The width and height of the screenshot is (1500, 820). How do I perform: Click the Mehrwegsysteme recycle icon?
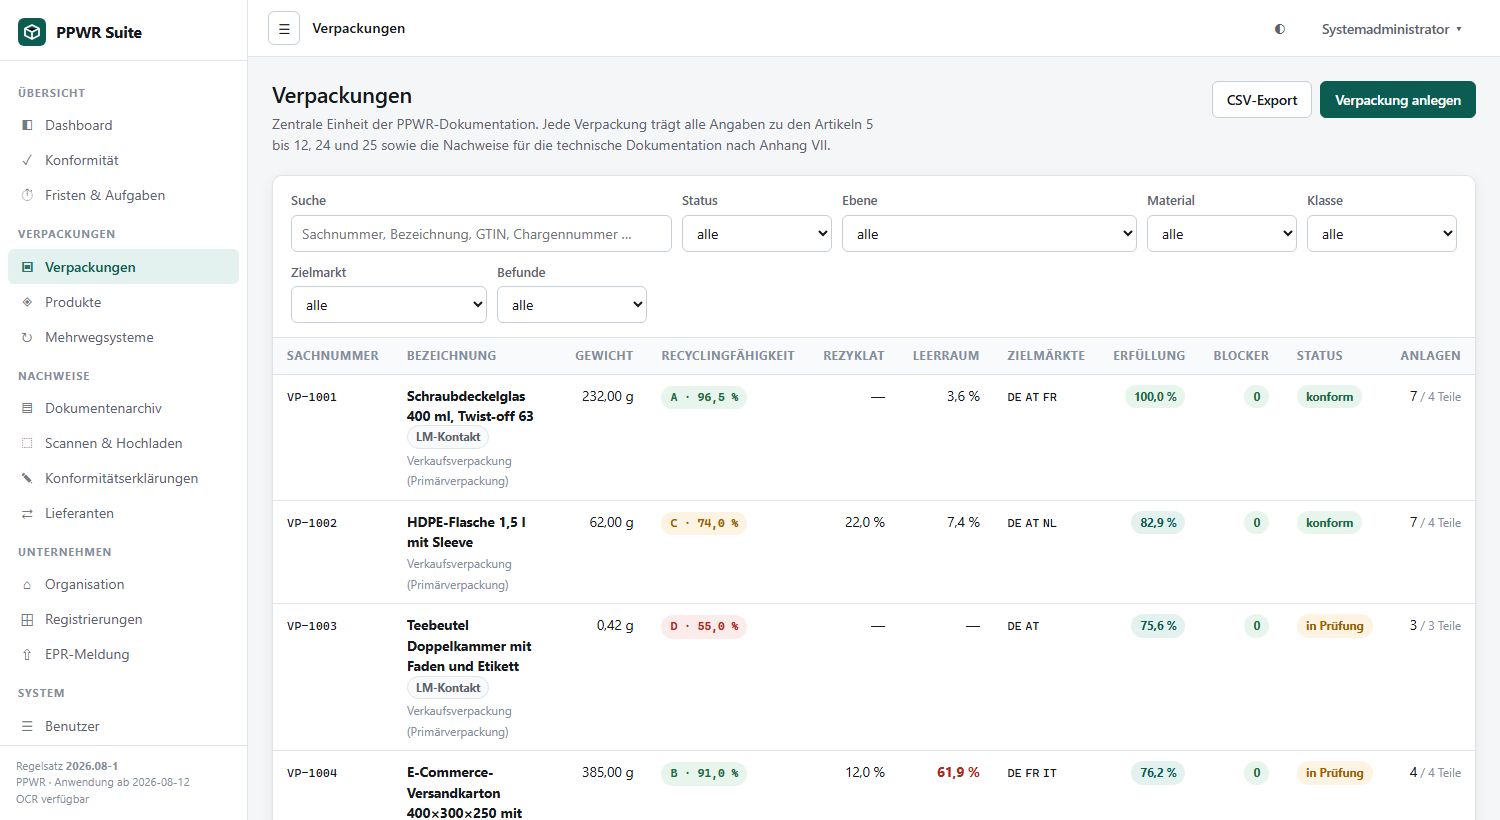(27, 337)
